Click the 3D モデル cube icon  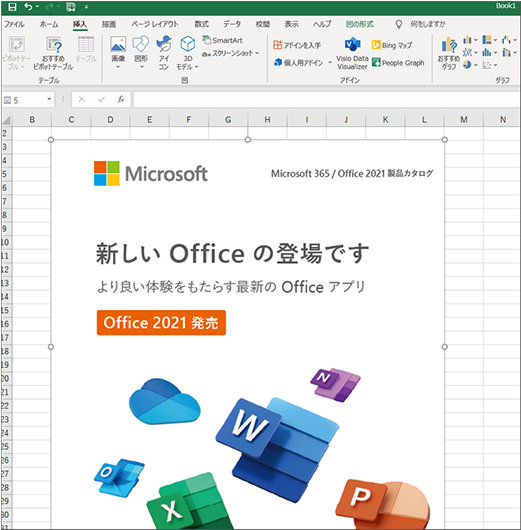[188, 44]
